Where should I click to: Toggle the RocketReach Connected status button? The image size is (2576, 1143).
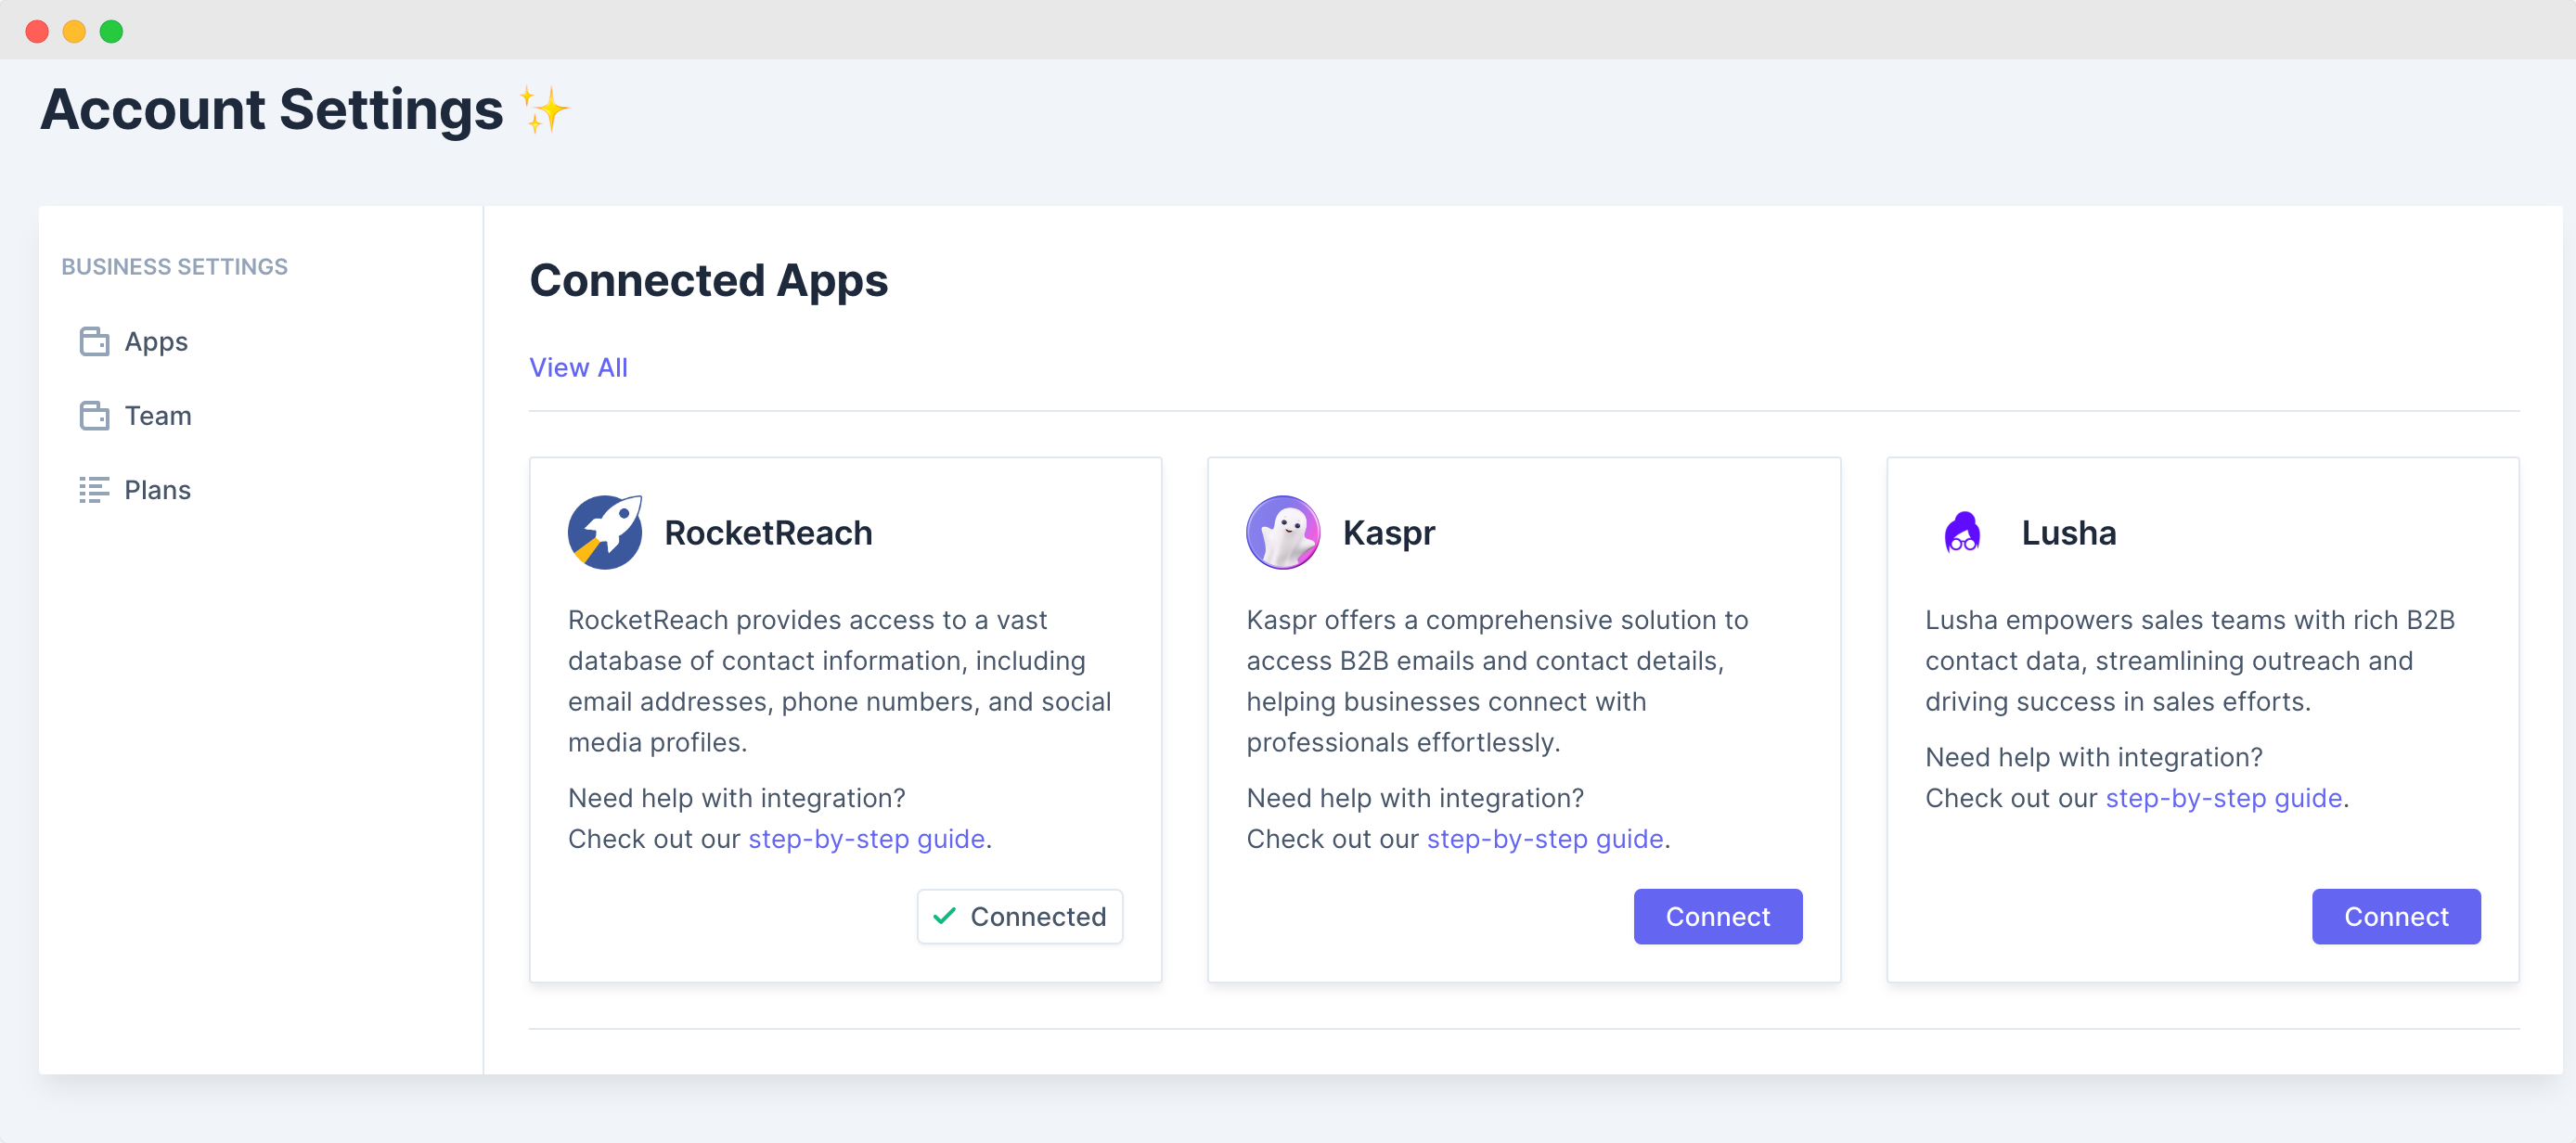pos(1020,916)
